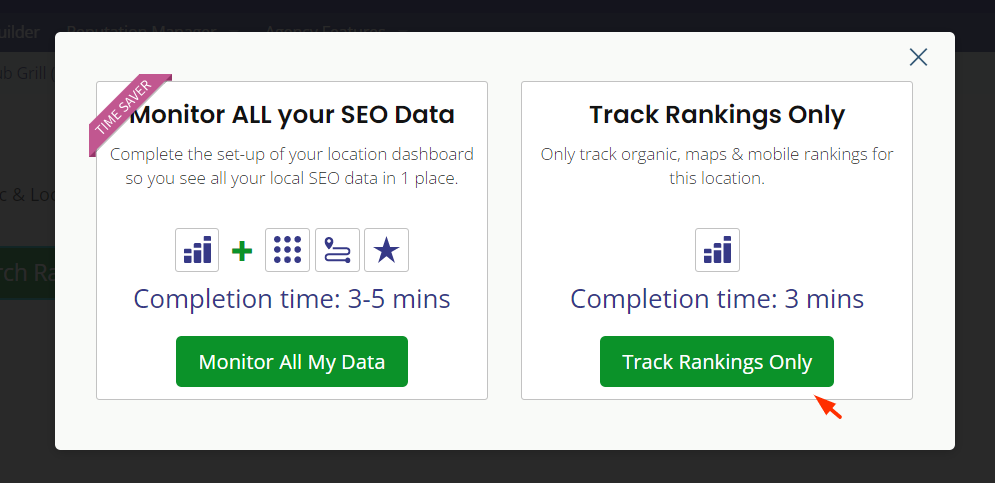Image resolution: width=995 pixels, height=483 pixels.
Task: Click the green plus icon
Action: (x=242, y=251)
